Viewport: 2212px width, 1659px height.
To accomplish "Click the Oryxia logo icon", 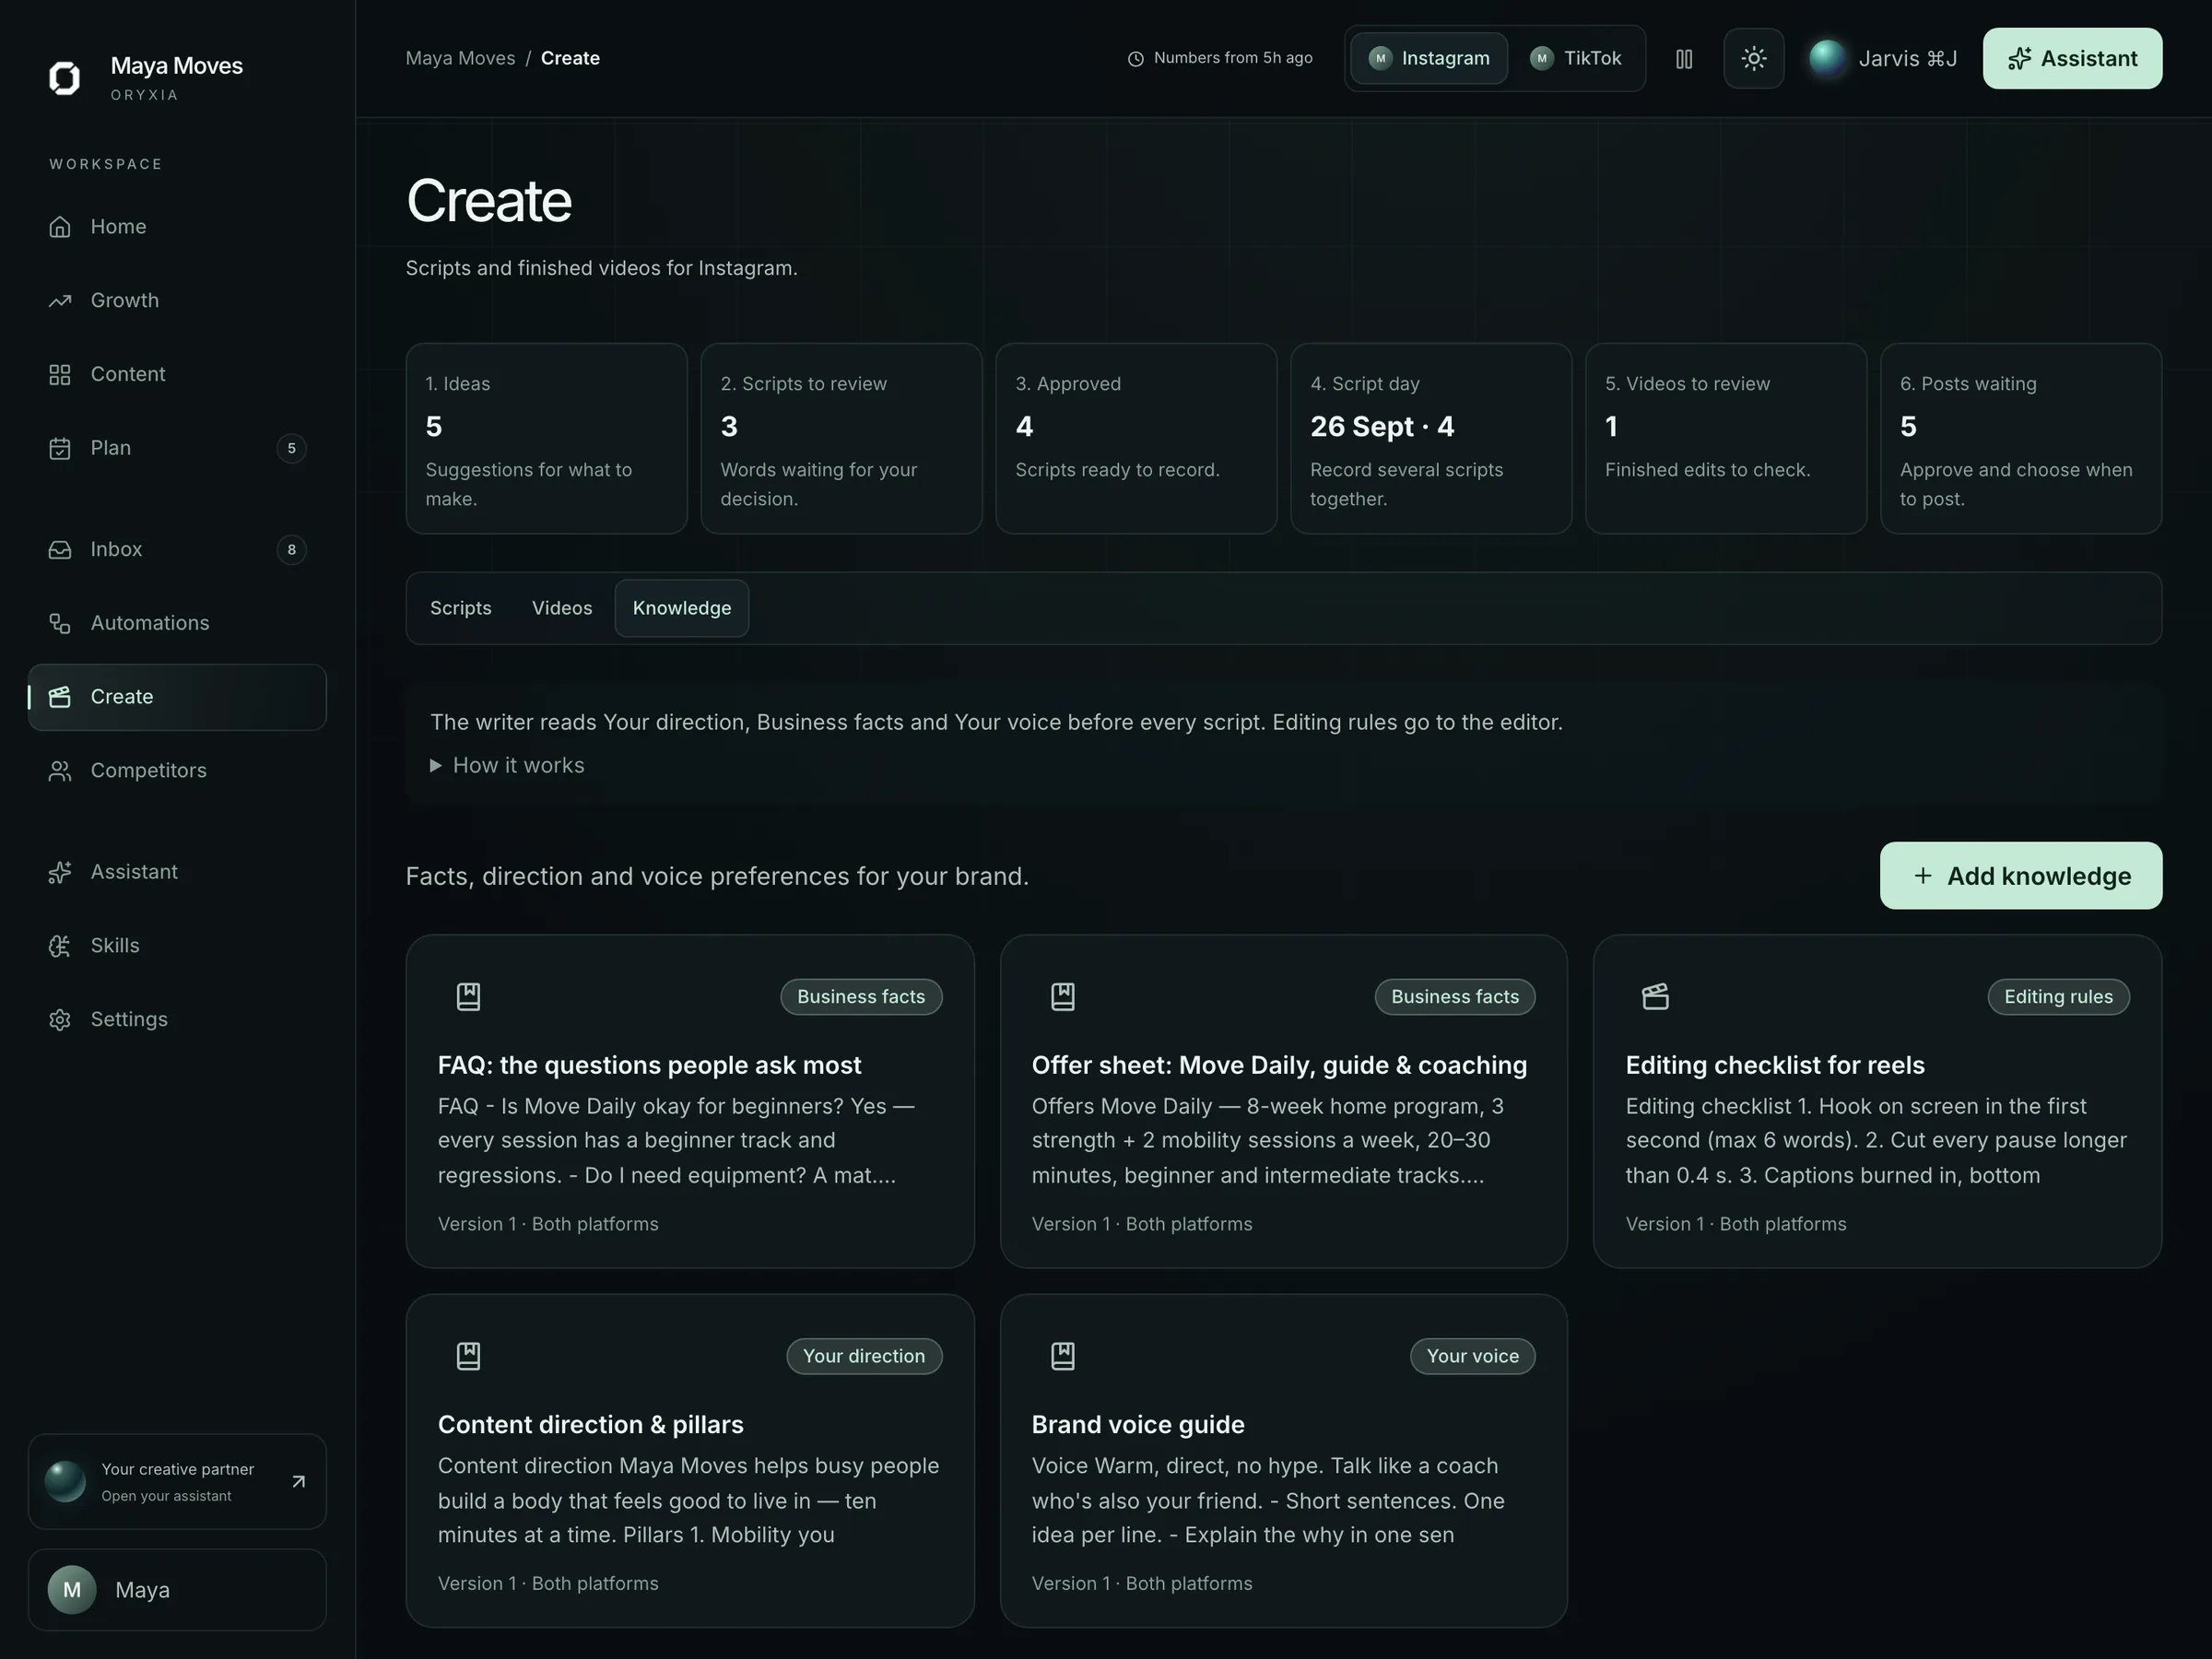I will pos(65,77).
